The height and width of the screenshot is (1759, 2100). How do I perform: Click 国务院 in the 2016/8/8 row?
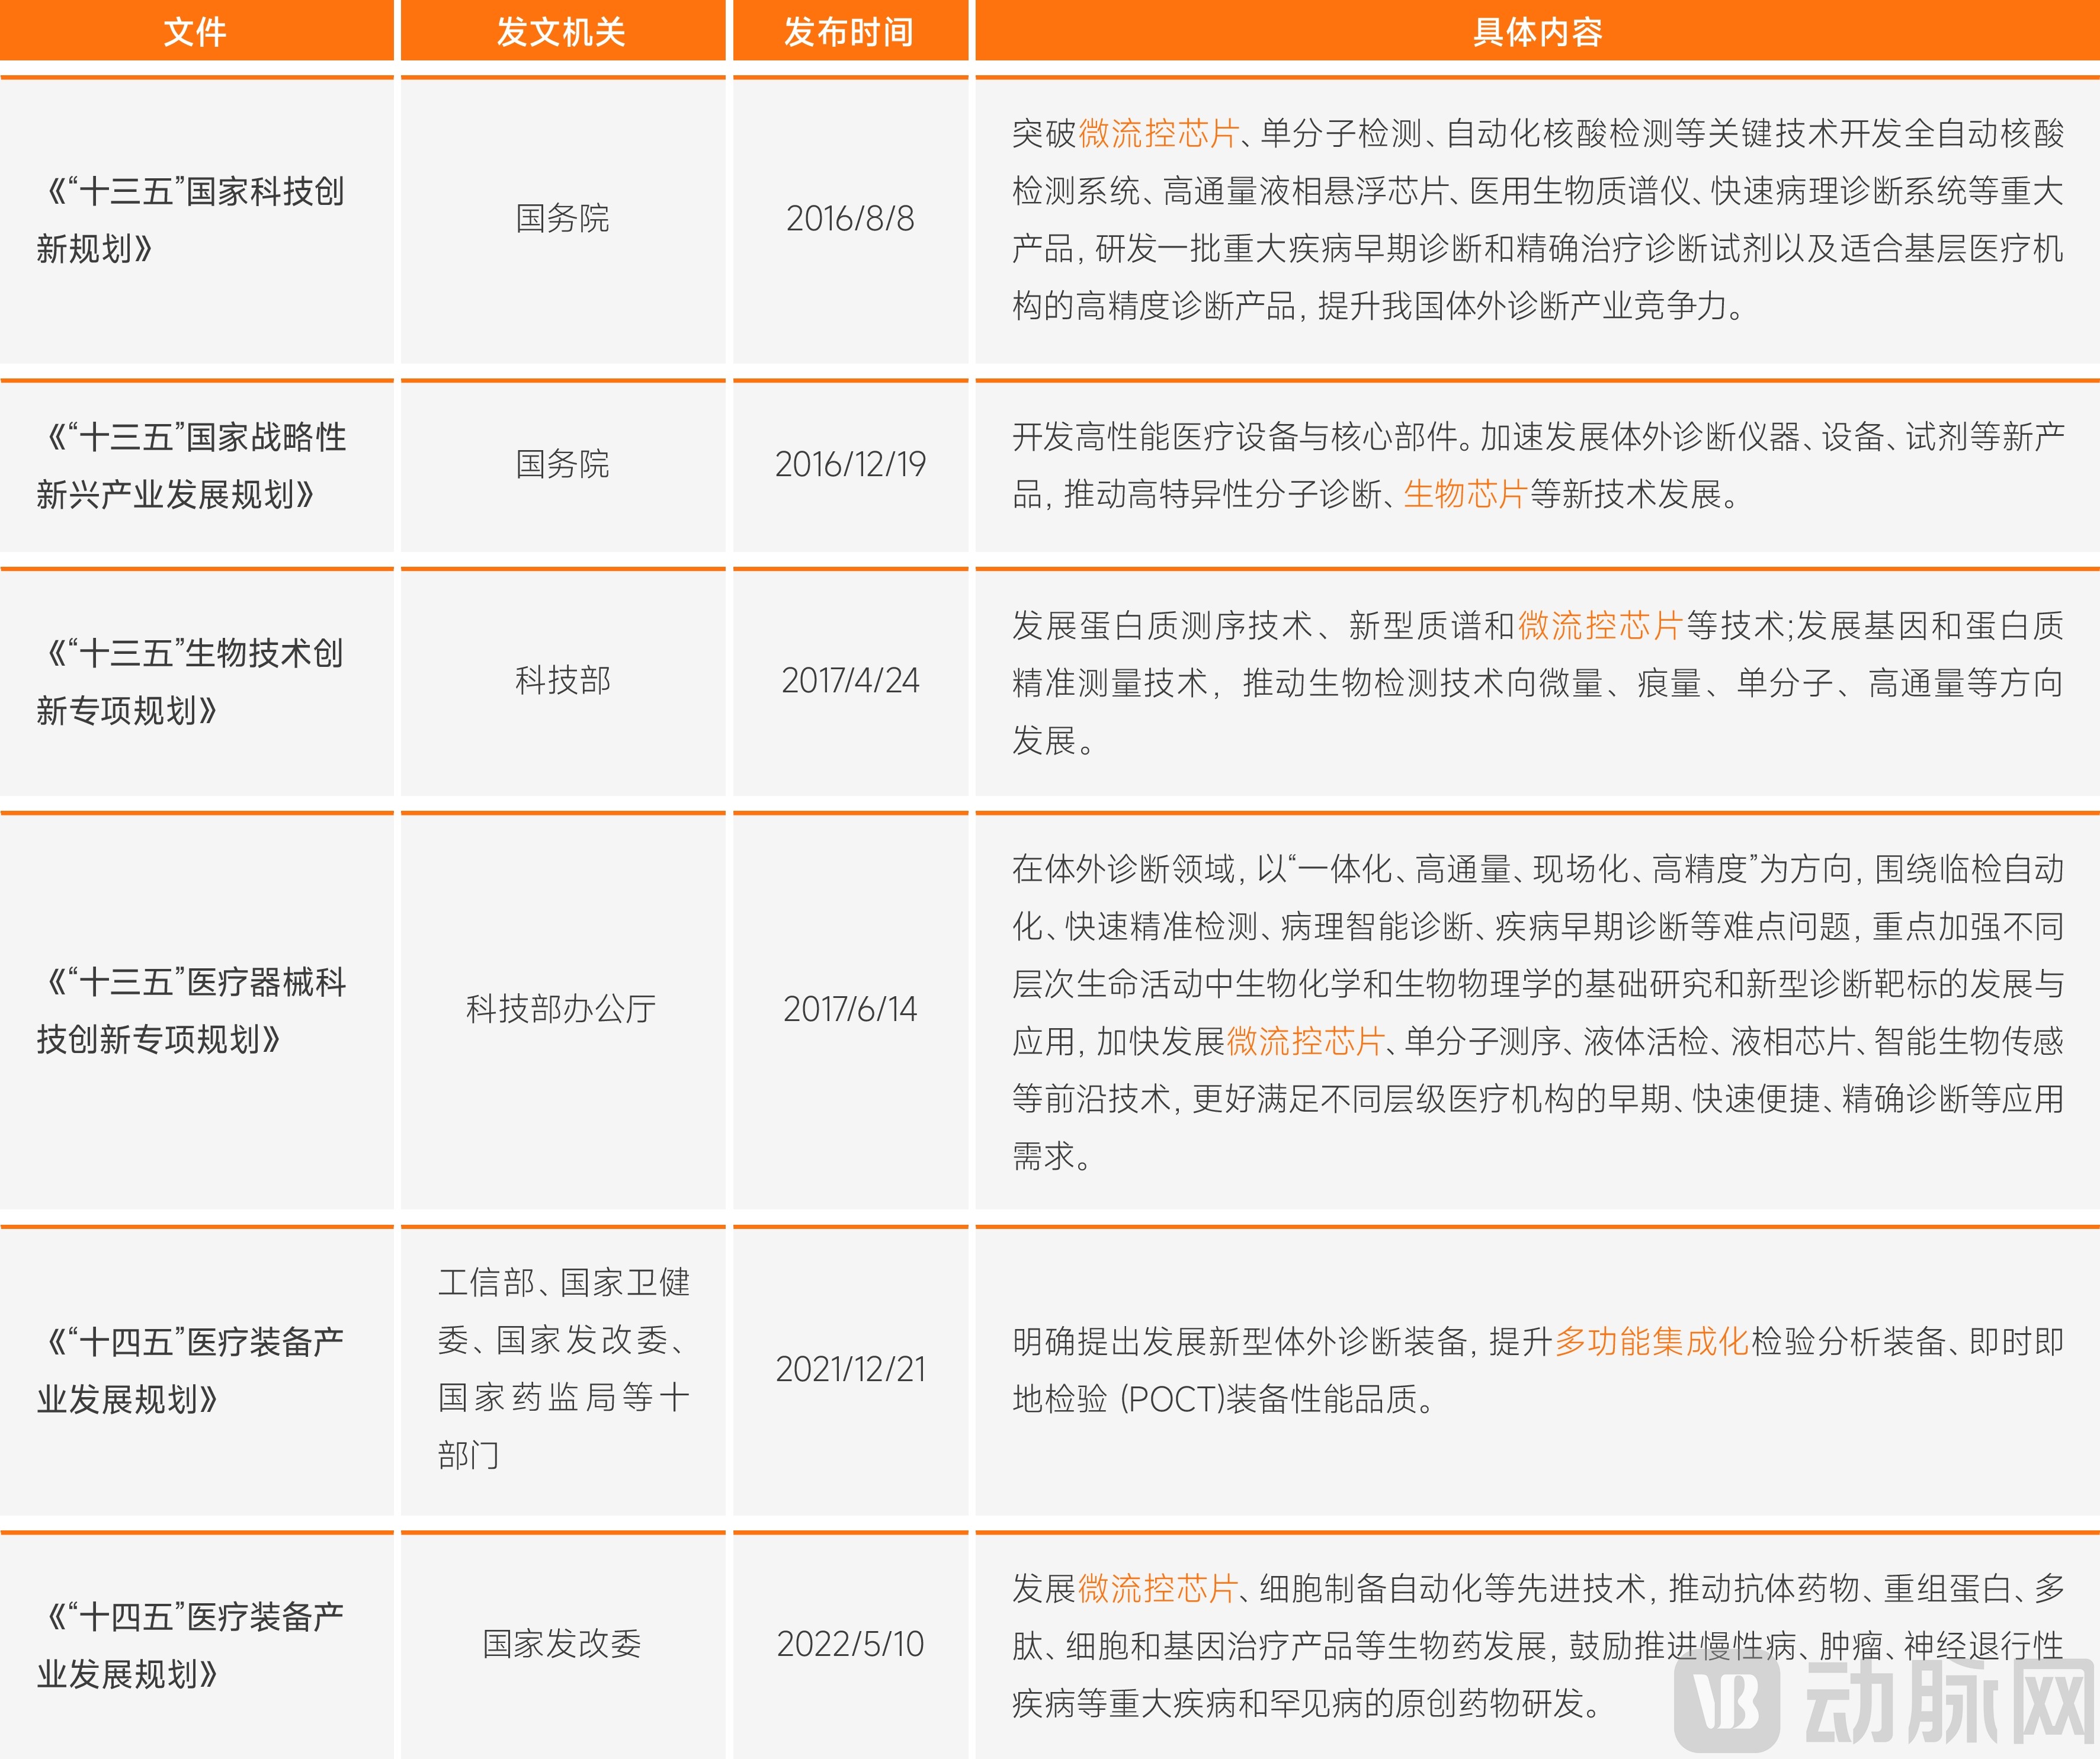[562, 218]
